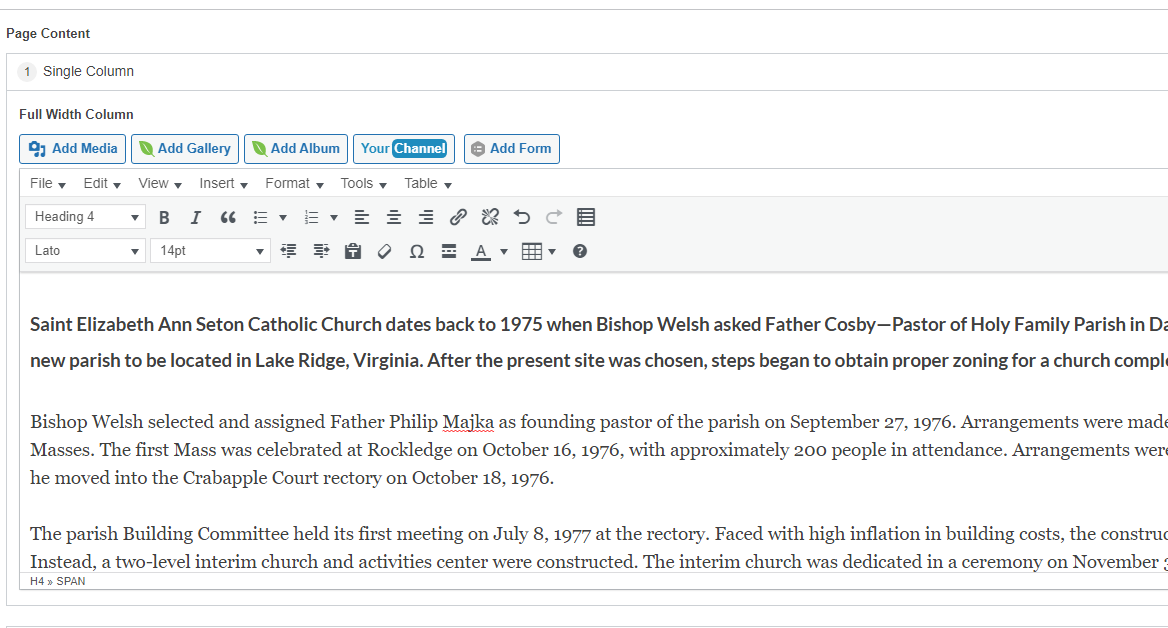Toggle the blockquote button

[x=228, y=218]
